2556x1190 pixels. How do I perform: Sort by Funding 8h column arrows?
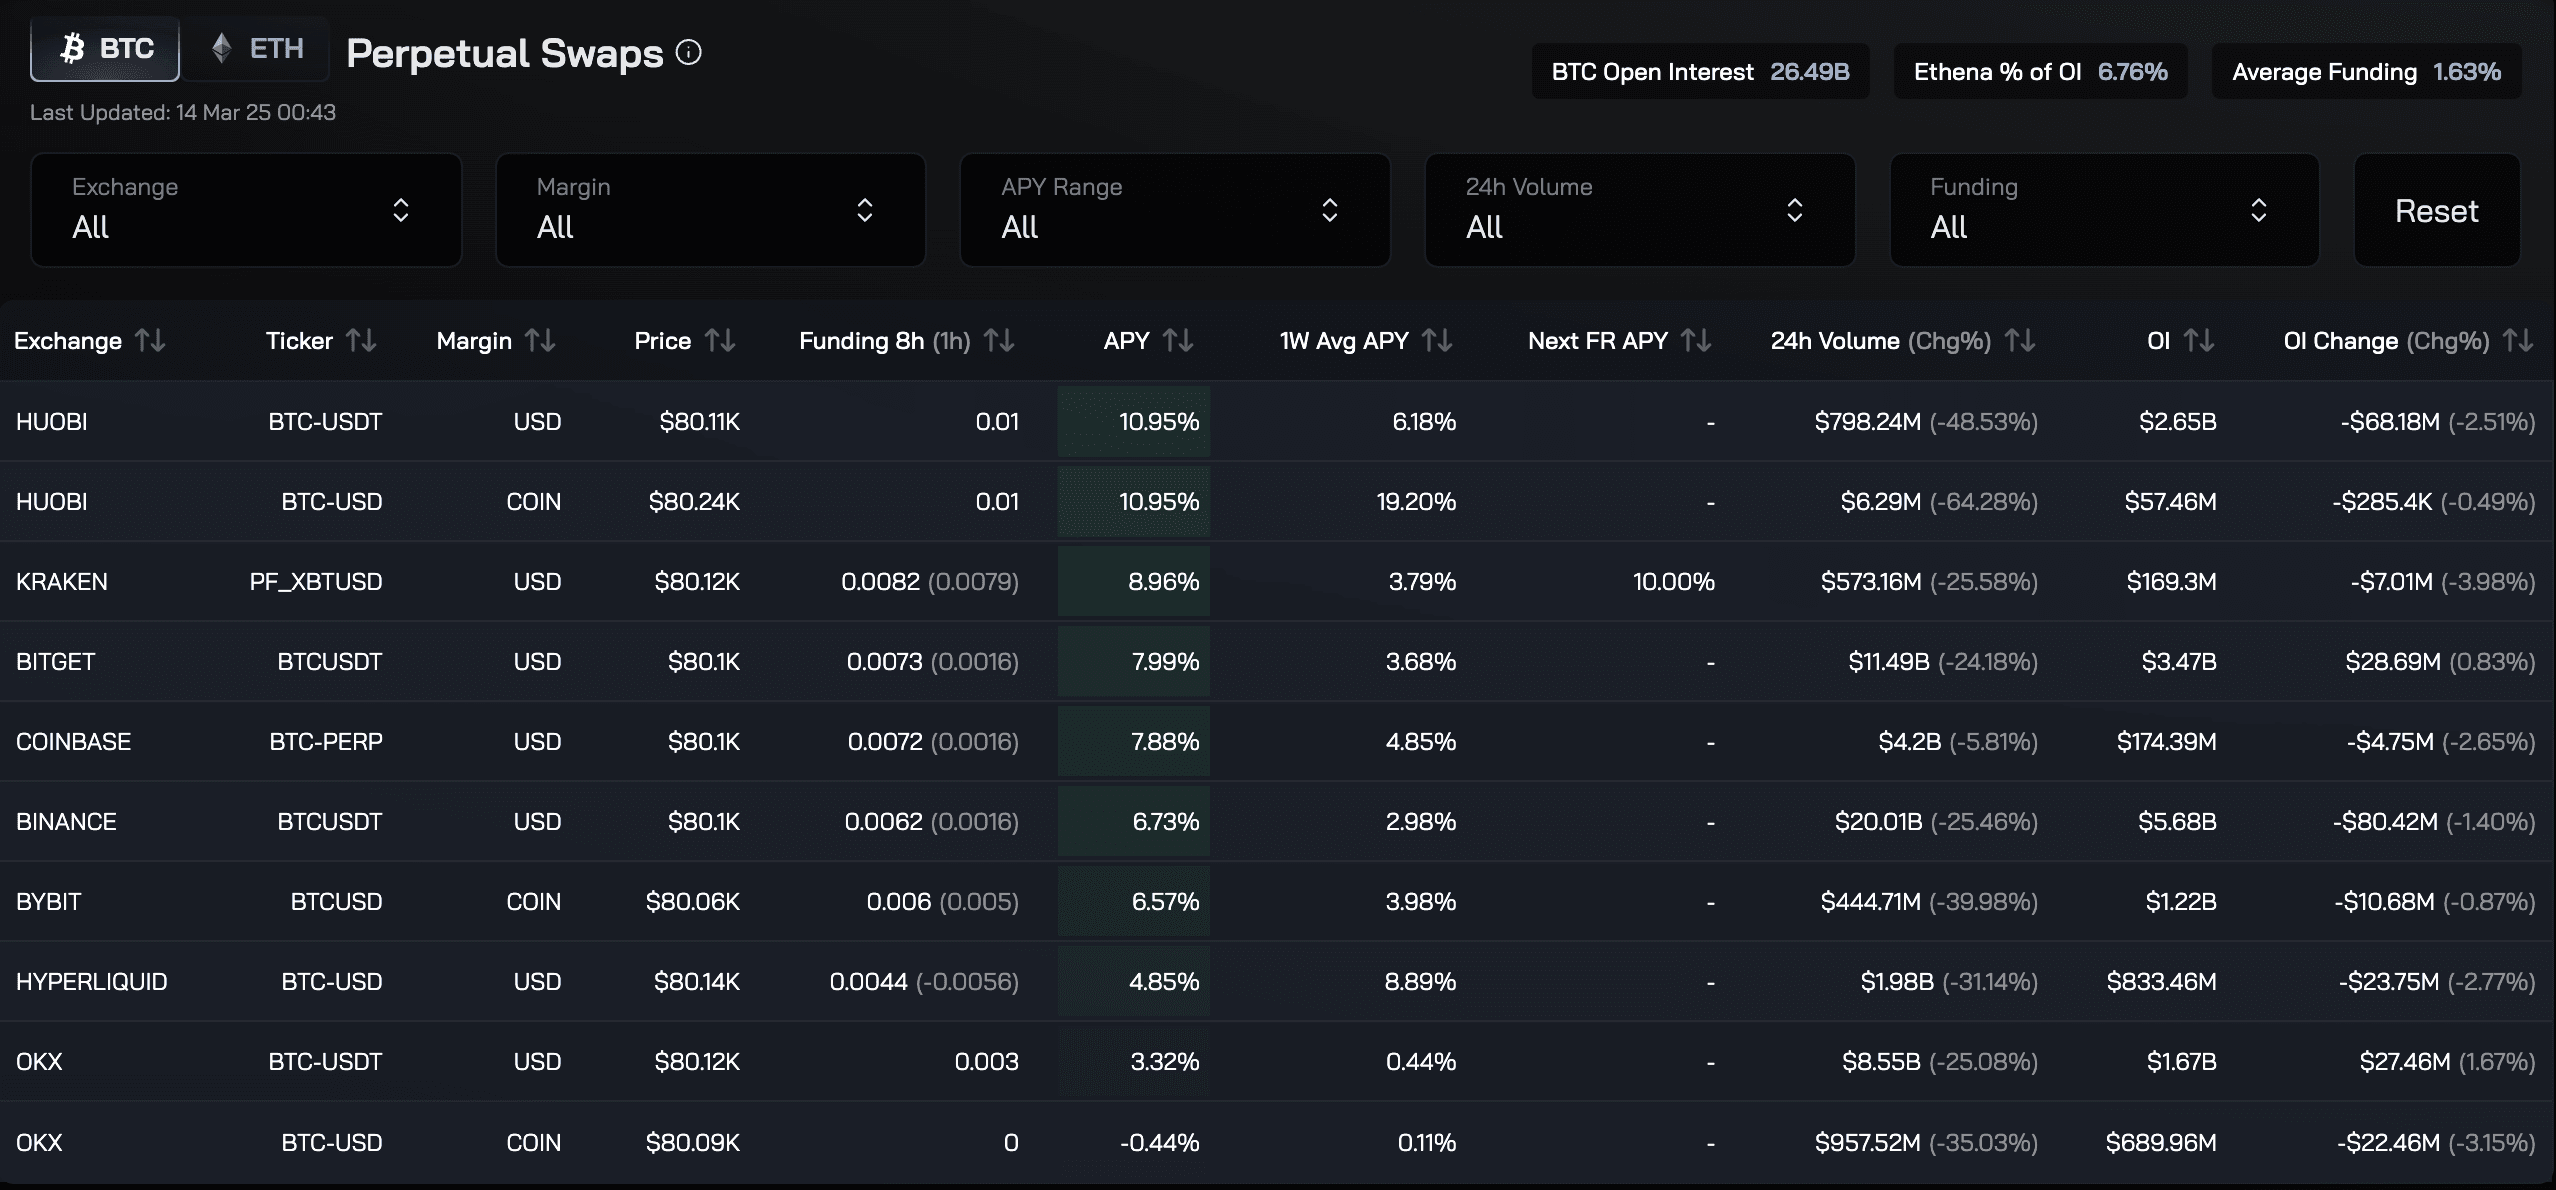(x=999, y=341)
